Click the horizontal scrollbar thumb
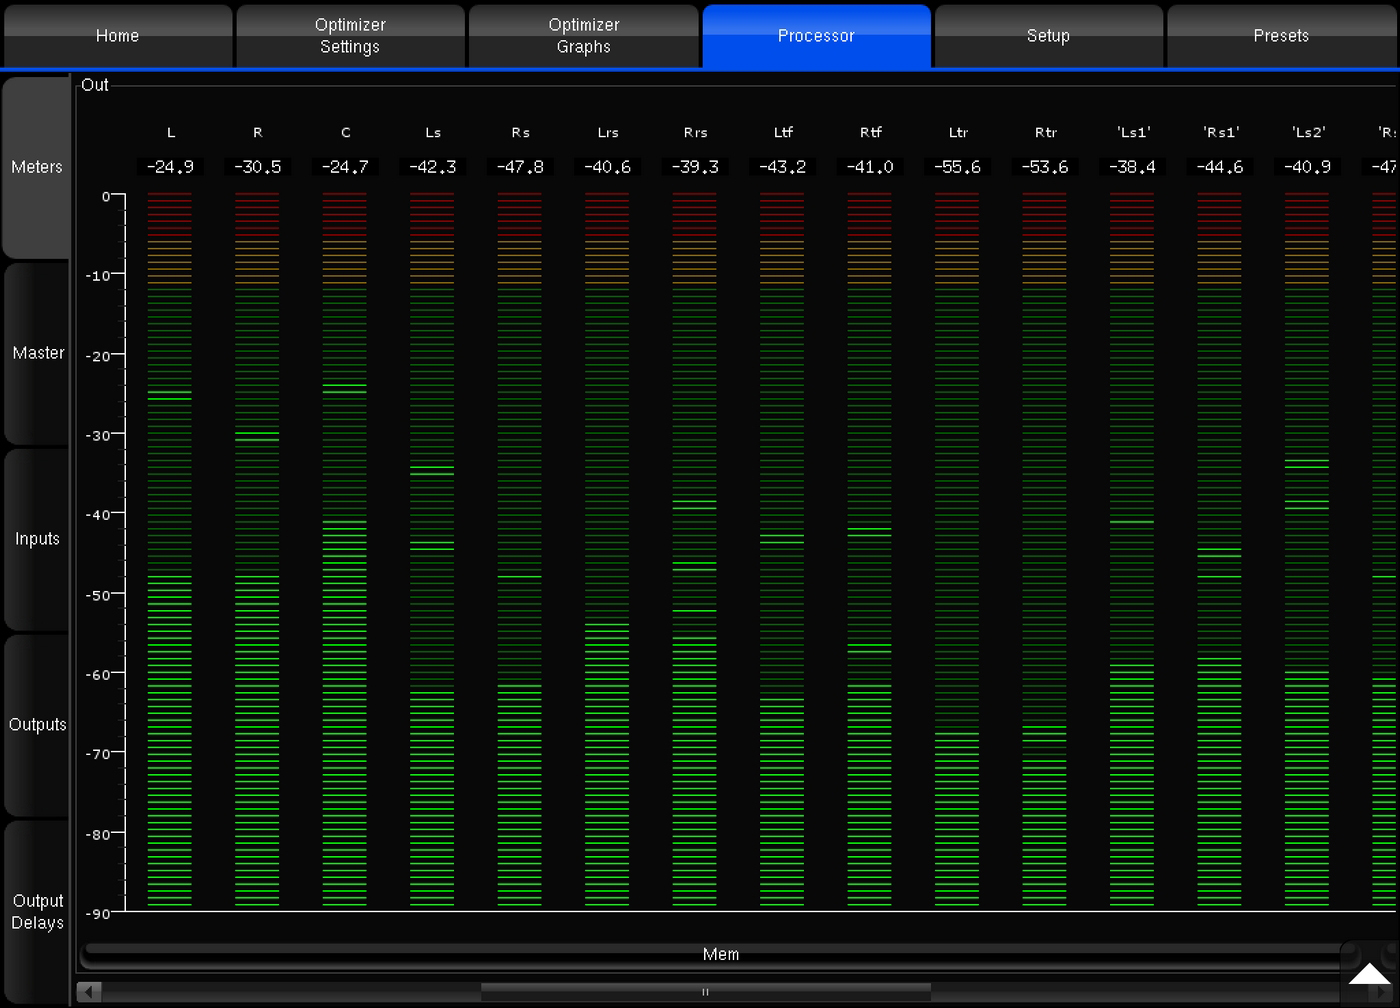Viewport: 1400px width, 1008px height. (x=705, y=992)
